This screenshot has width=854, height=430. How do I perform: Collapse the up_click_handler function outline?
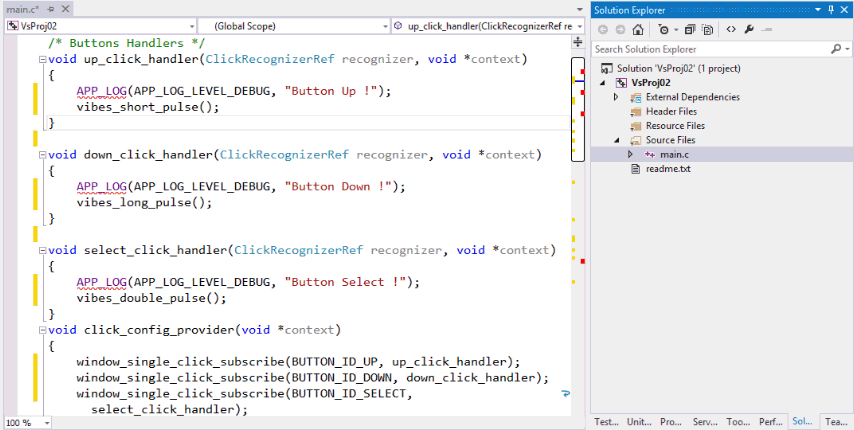[41, 60]
